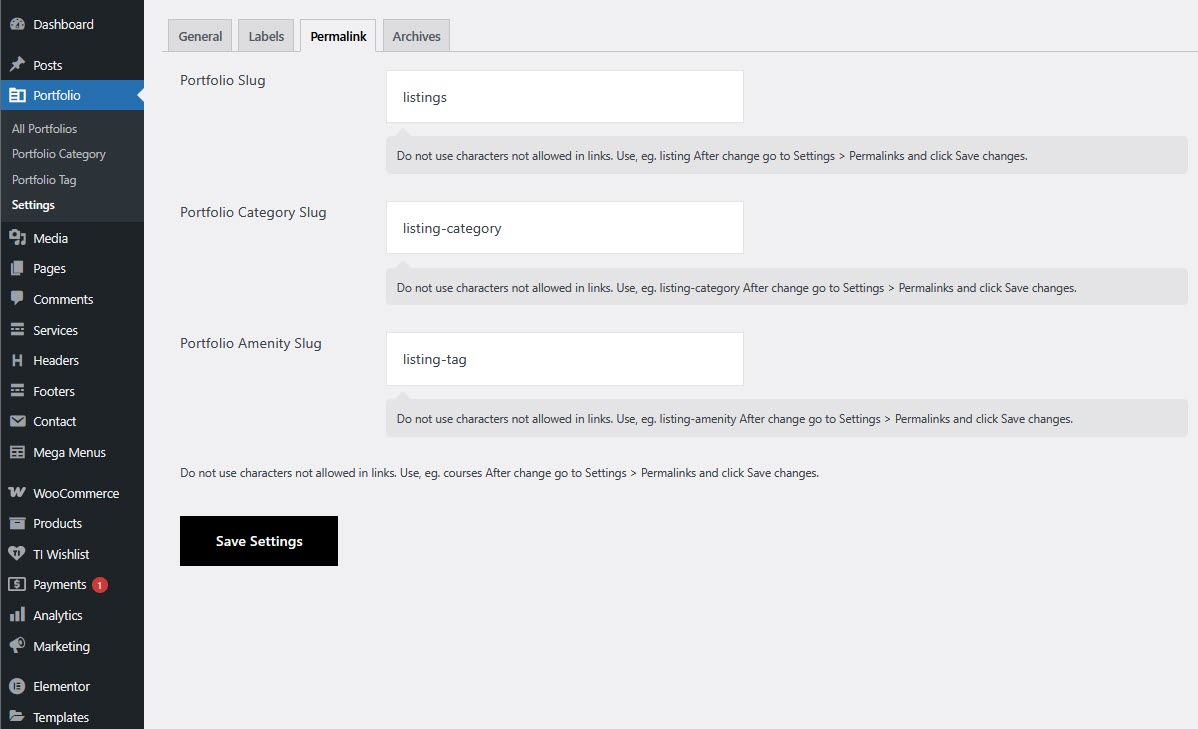Click the Marketing megaphone icon

17,646
